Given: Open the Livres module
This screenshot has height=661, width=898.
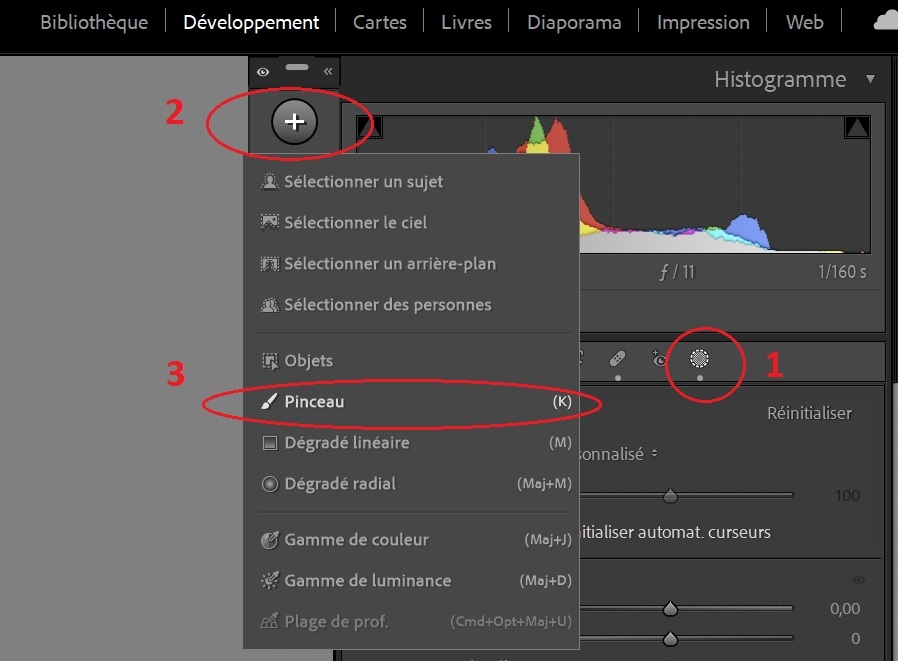Looking at the screenshot, I should click(466, 22).
